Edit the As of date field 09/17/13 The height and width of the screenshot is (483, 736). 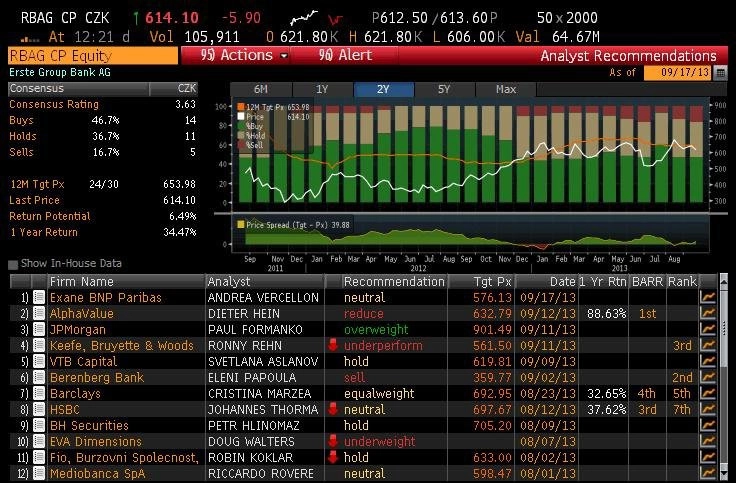(x=678, y=73)
